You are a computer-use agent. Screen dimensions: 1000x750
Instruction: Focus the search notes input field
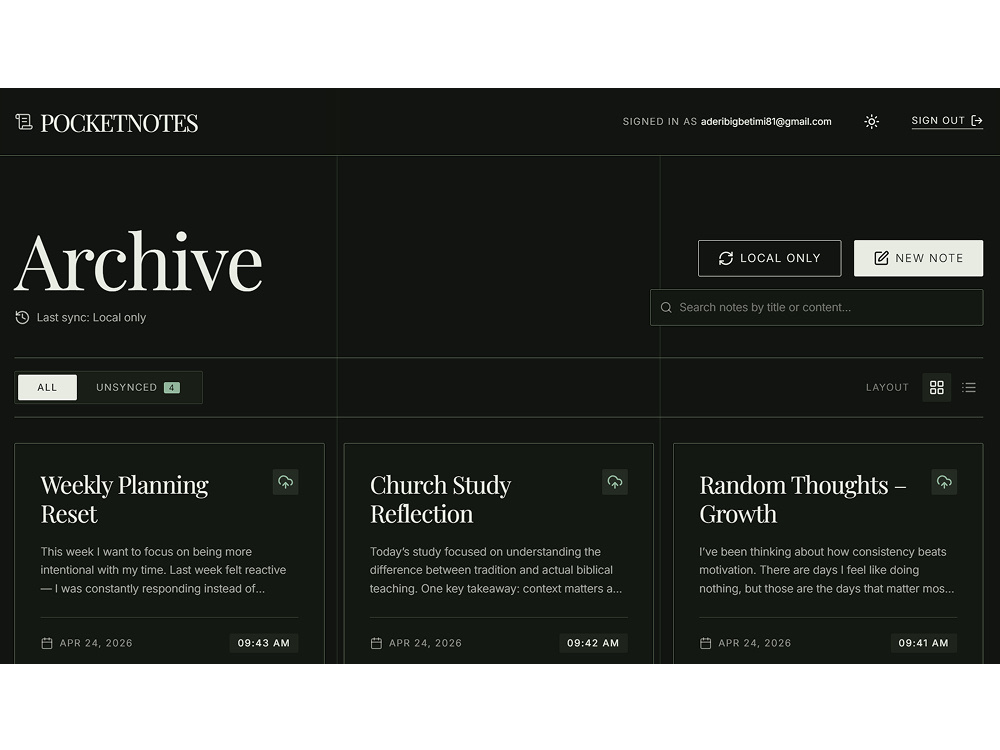[816, 307]
